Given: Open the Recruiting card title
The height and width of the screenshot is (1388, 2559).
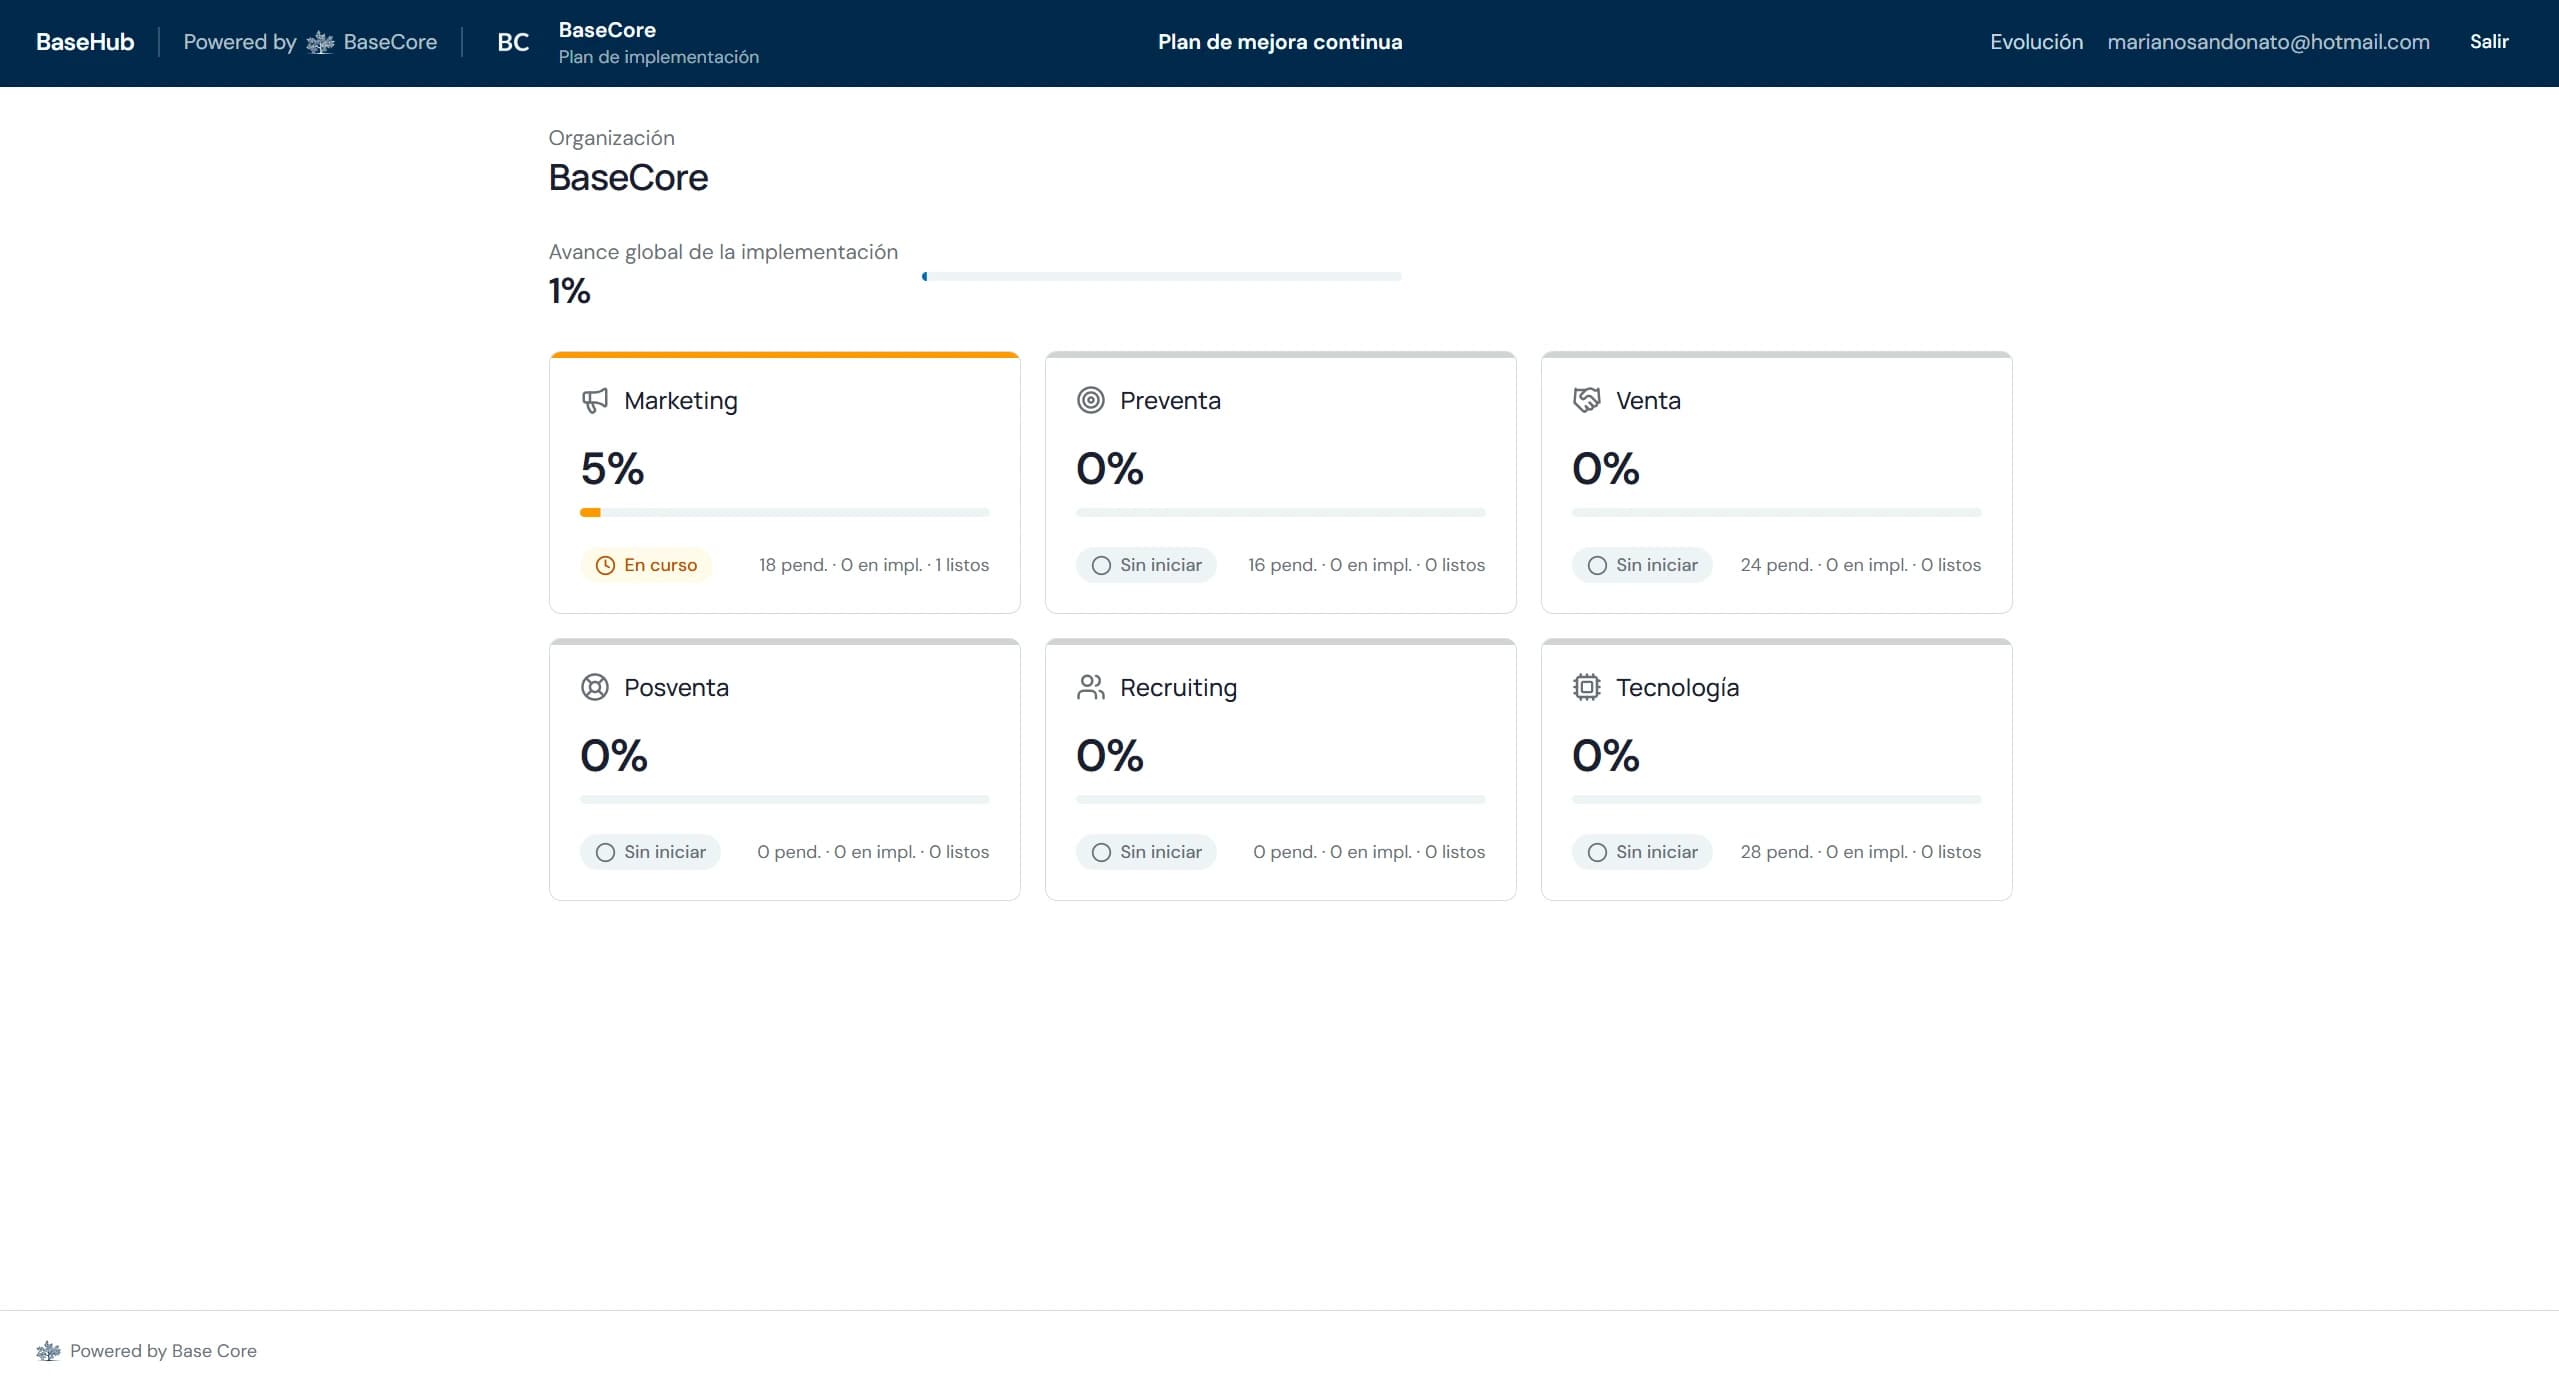Looking at the screenshot, I should [x=1178, y=688].
